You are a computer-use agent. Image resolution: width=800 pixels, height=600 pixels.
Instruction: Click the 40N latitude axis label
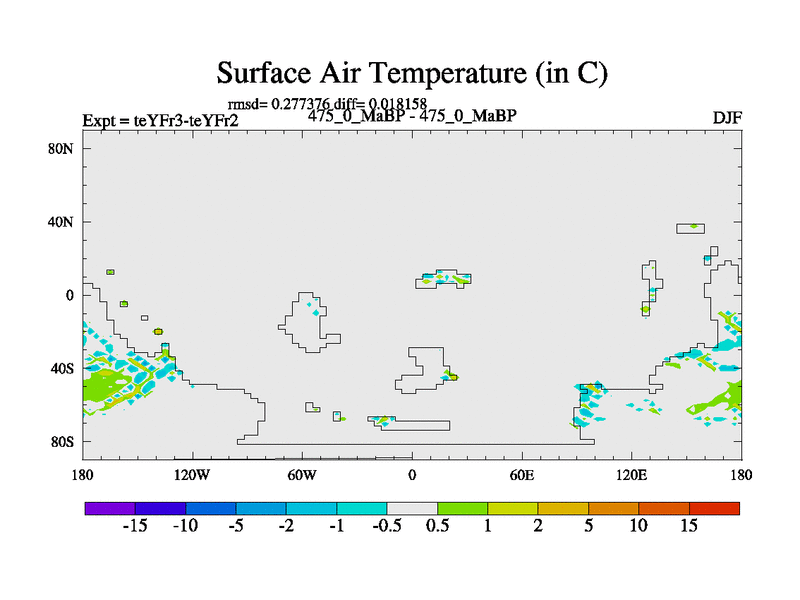tap(63, 222)
